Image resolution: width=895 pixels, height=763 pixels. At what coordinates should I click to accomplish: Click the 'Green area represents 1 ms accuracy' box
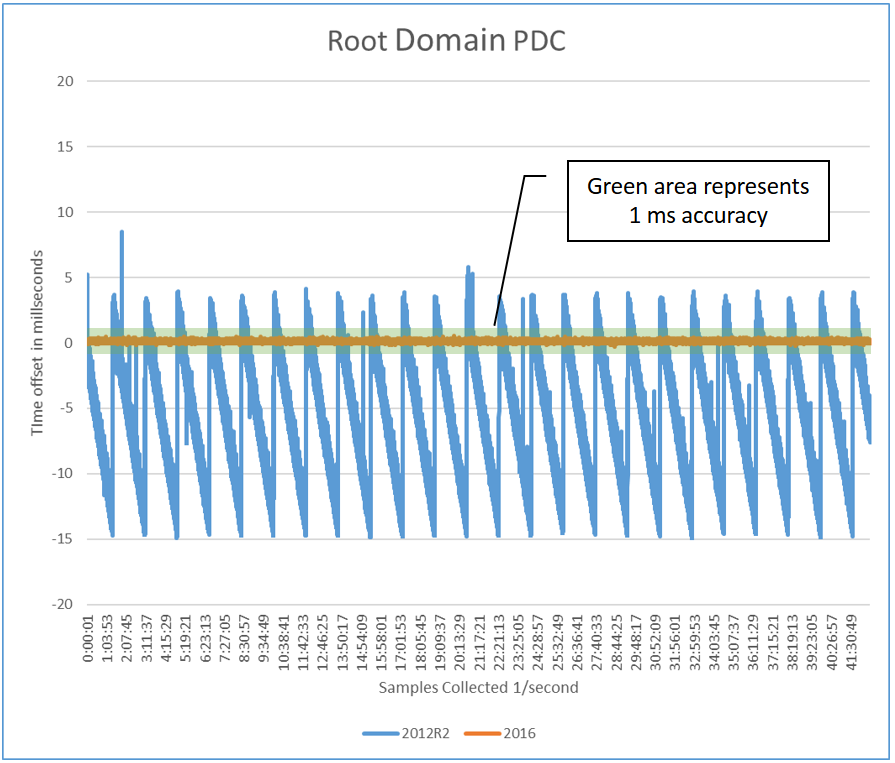click(x=697, y=201)
